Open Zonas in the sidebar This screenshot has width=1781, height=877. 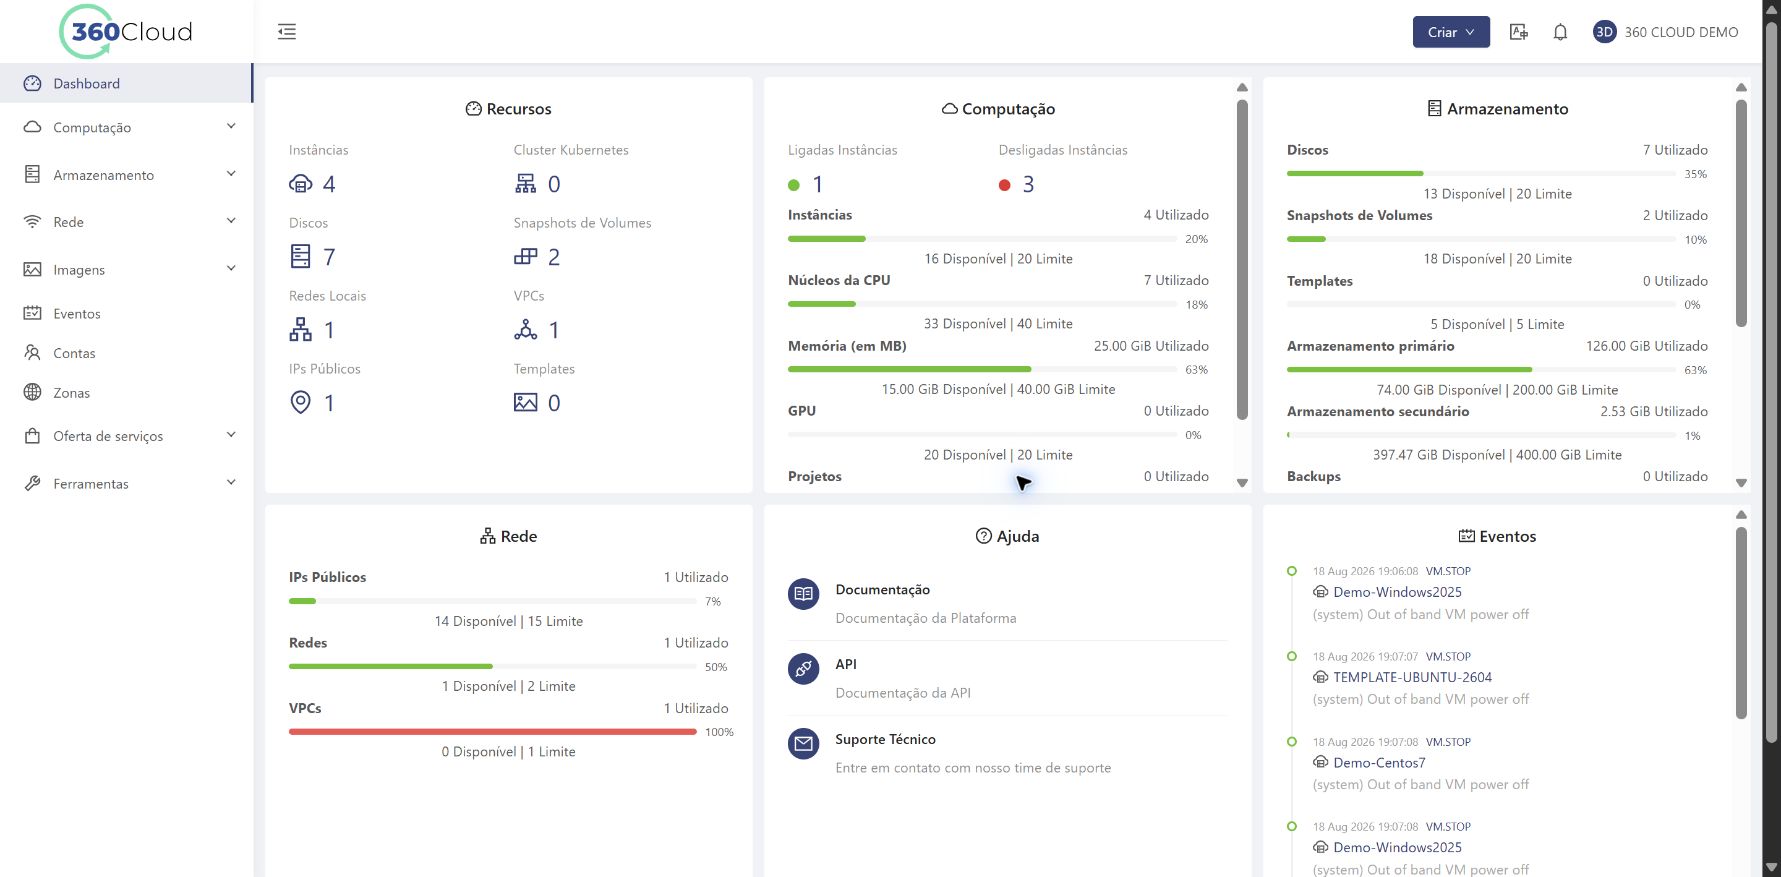pos(127,393)
